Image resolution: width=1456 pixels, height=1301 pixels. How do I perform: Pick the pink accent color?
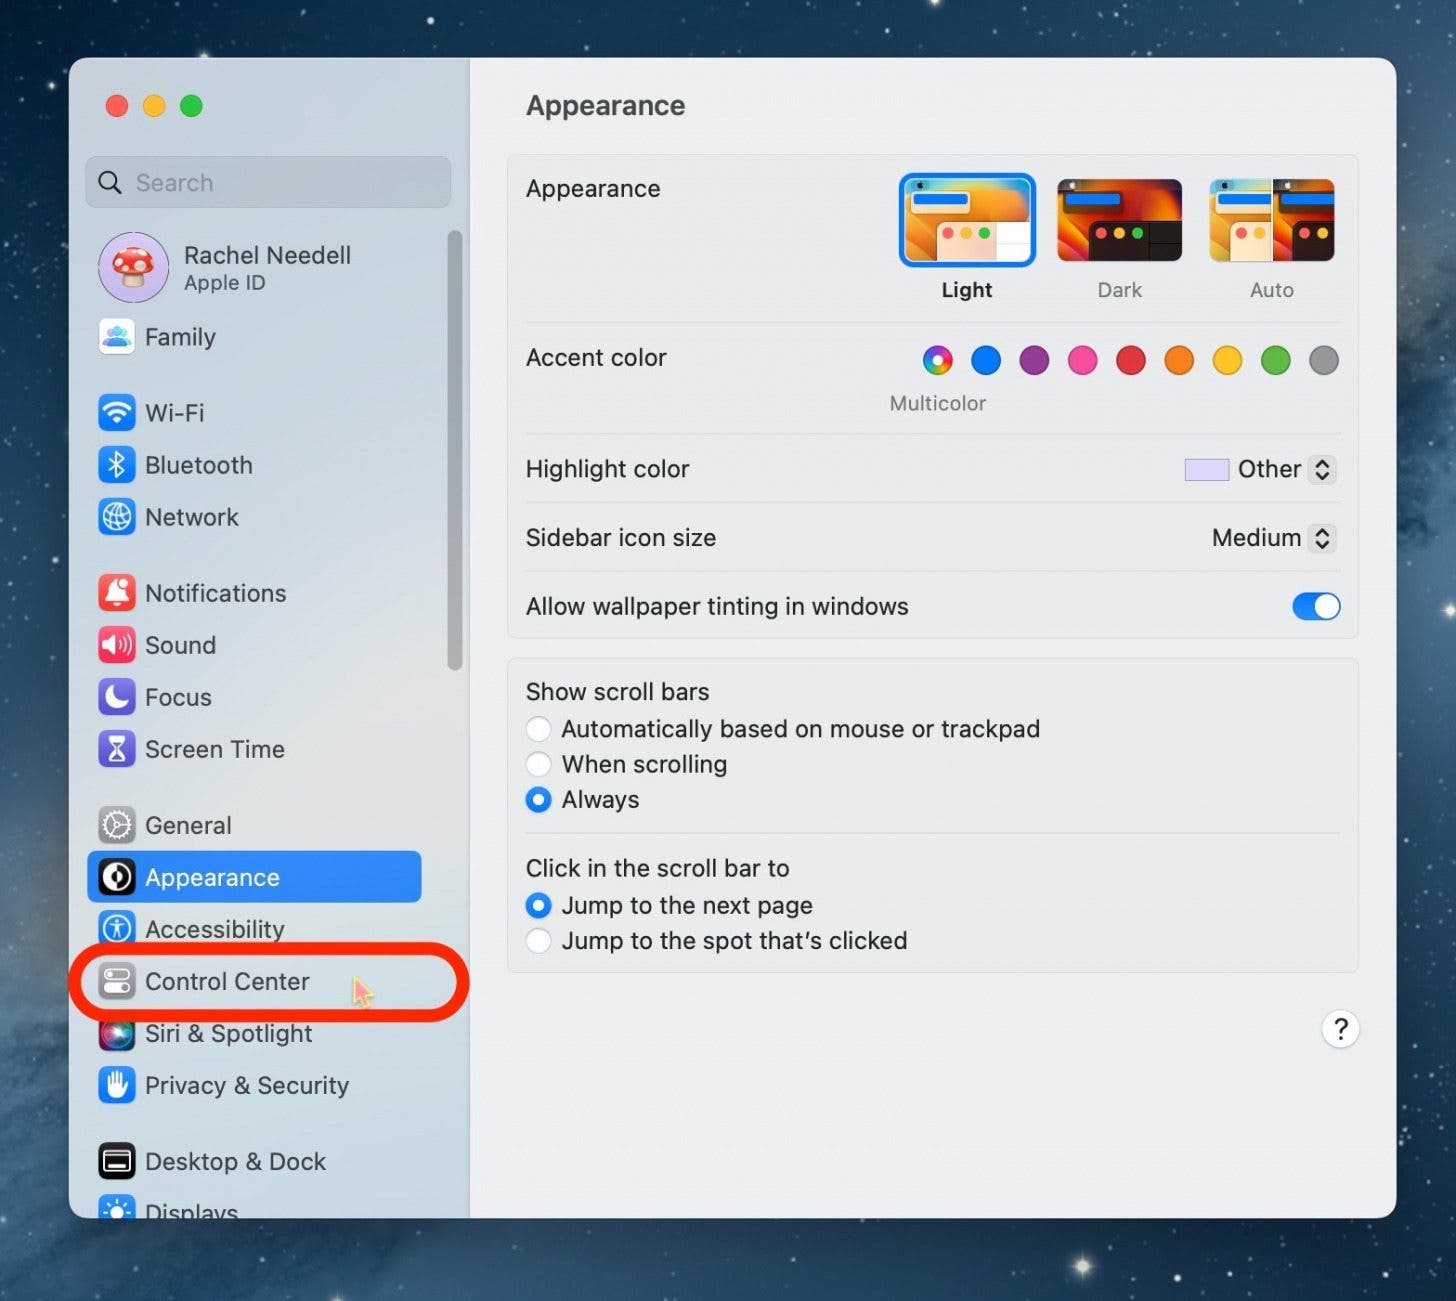click(1082, 360)
